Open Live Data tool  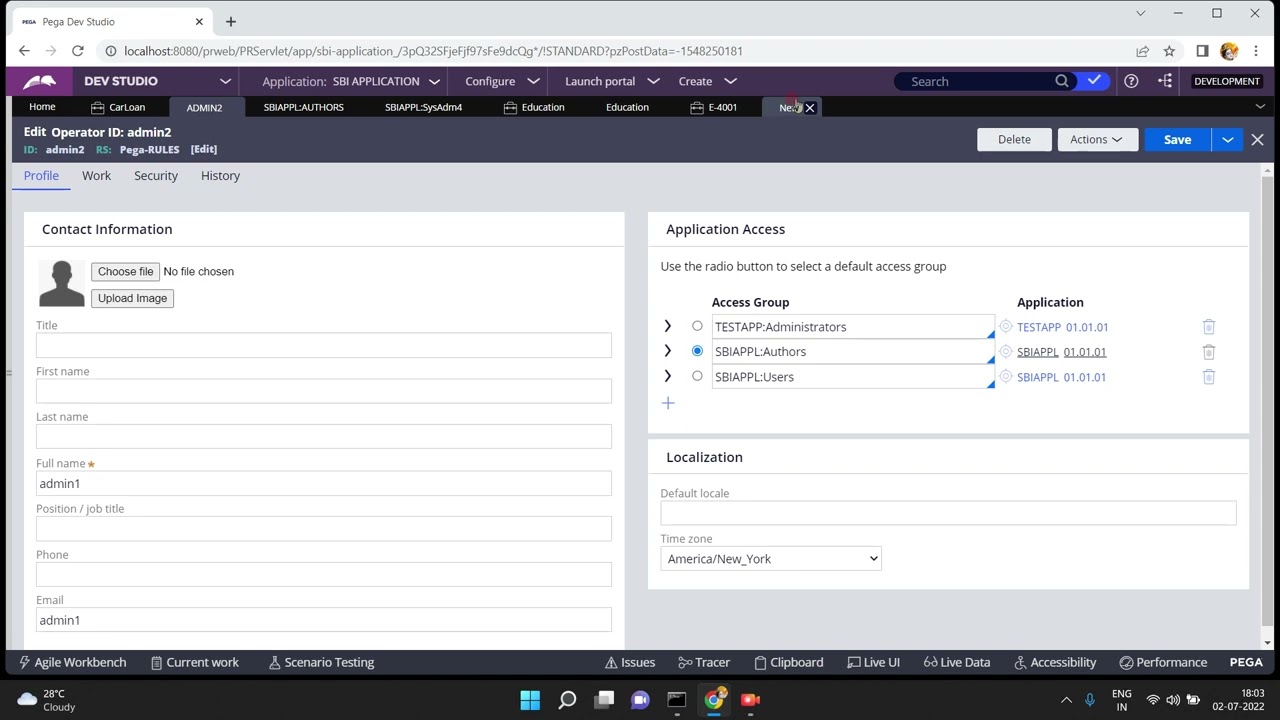(x=957, y=662)
